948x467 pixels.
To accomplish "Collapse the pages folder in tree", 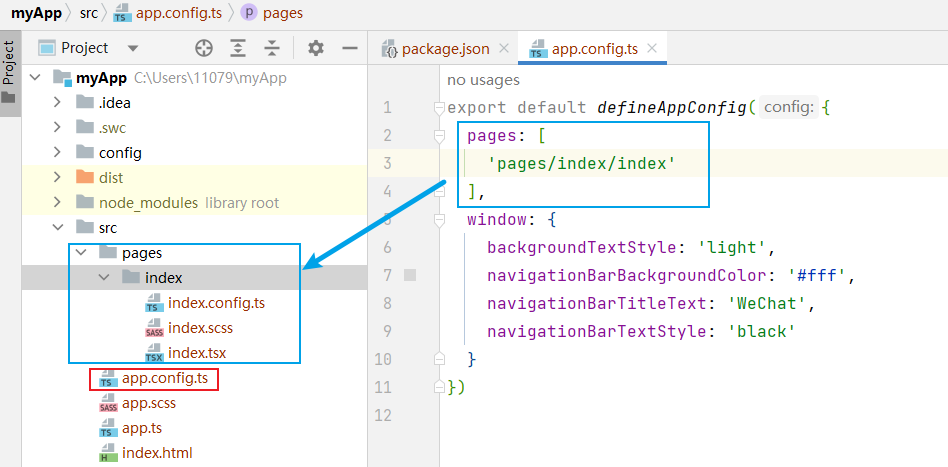I will (x=82, y=253).
